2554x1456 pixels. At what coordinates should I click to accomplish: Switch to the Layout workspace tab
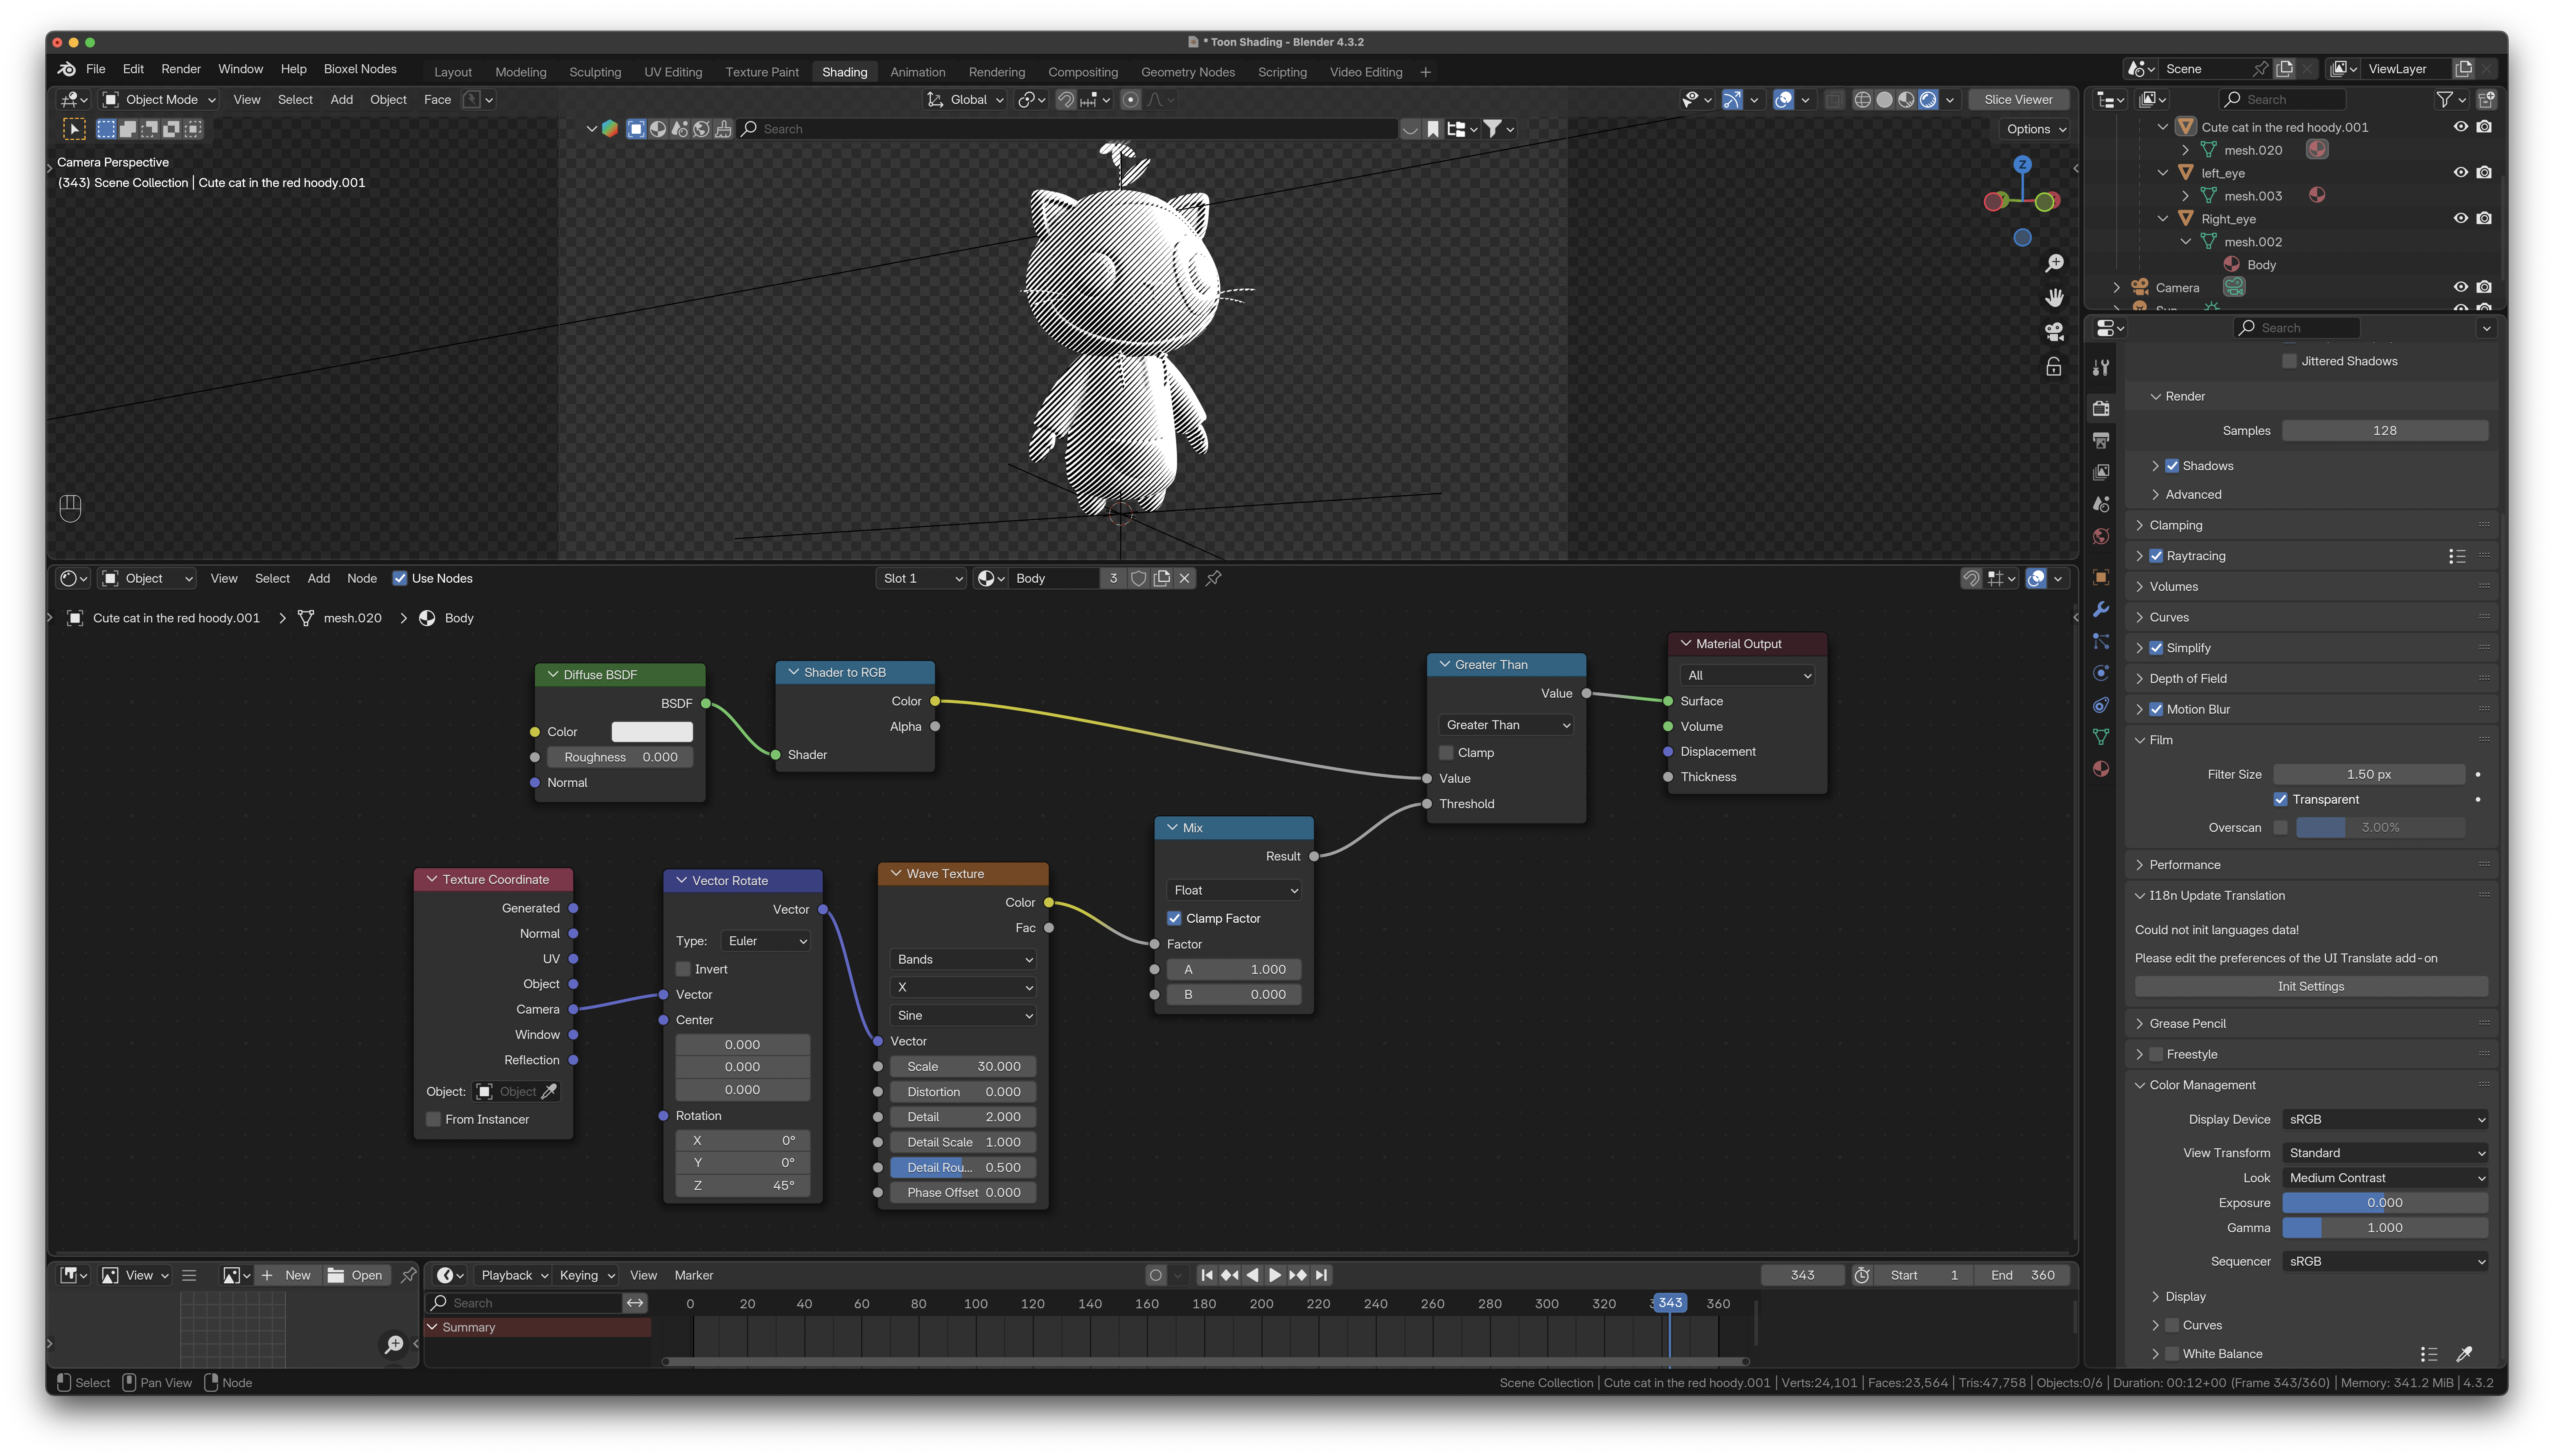click(x=453, y=72)
